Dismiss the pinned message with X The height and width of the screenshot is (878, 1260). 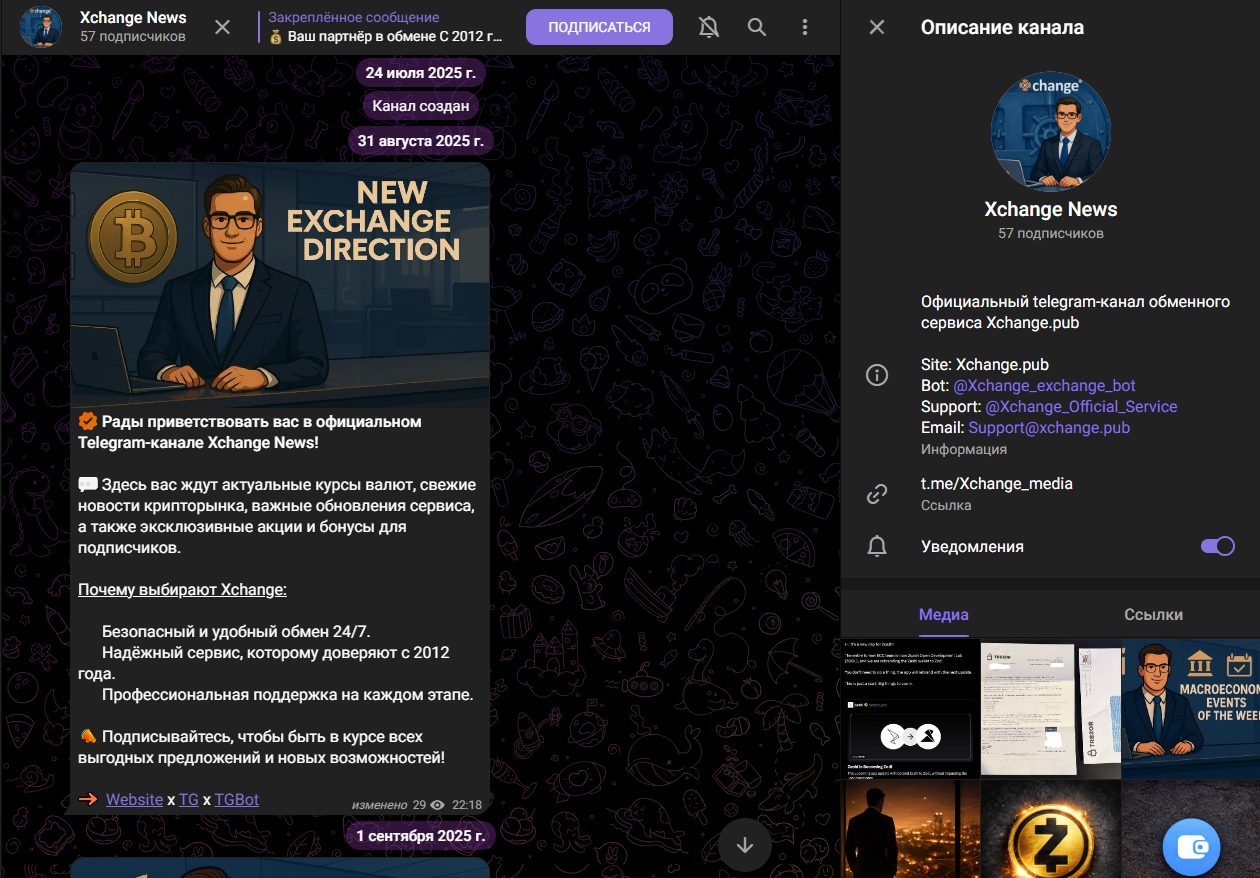tap(222, 28)
